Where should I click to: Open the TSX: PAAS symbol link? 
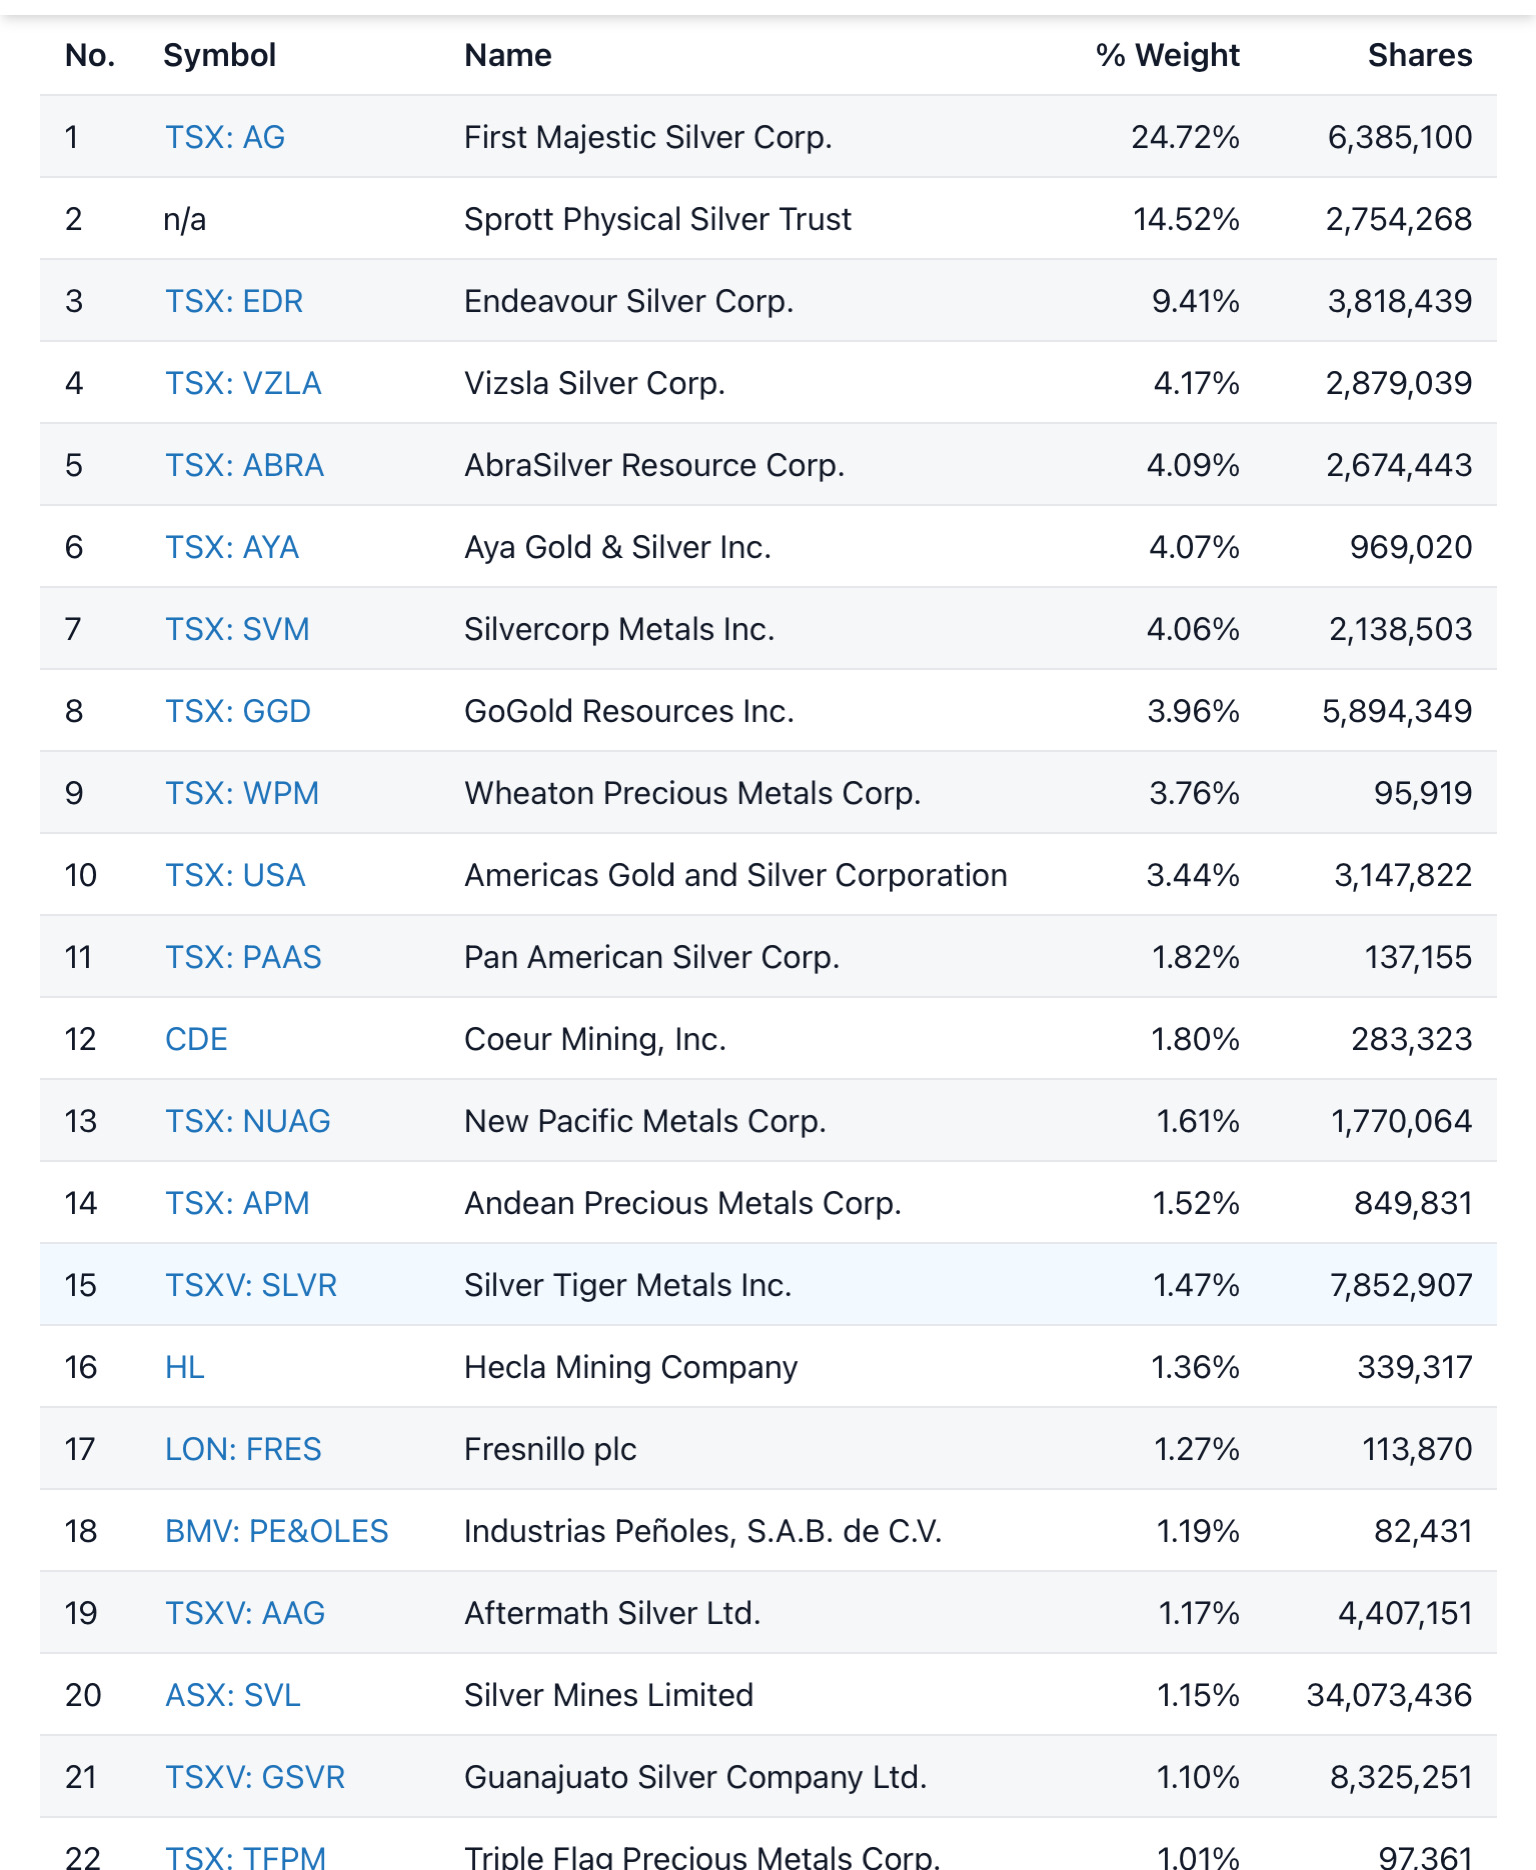pos(243,957)
